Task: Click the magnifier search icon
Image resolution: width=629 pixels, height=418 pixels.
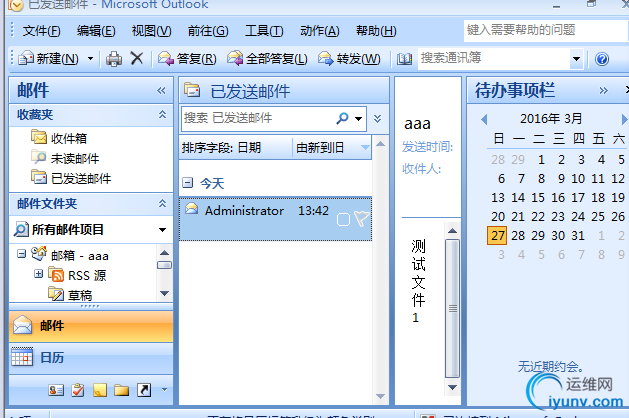Action: [x=342, y=118]
